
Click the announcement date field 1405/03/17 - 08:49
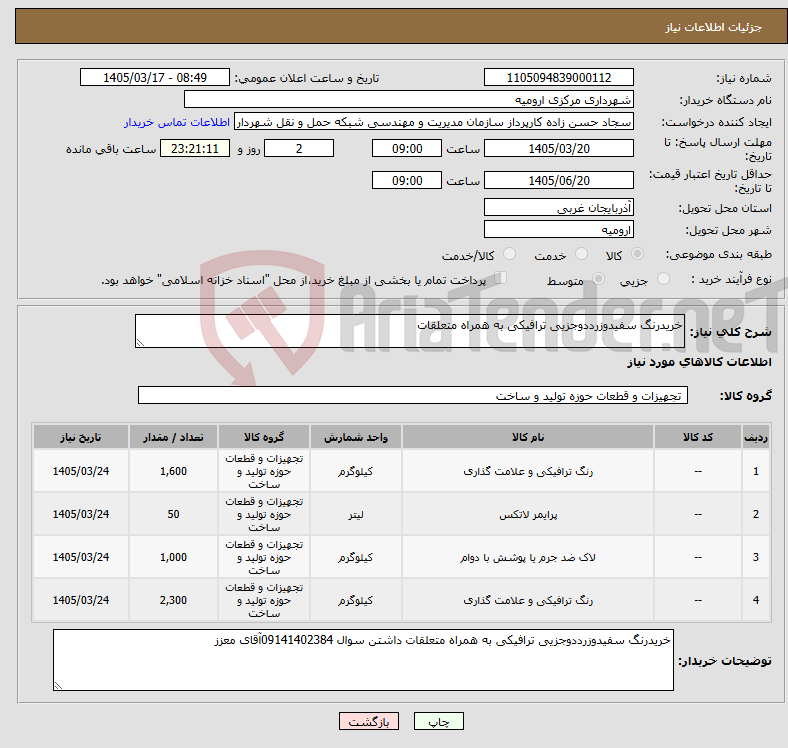tap(155, 77)
